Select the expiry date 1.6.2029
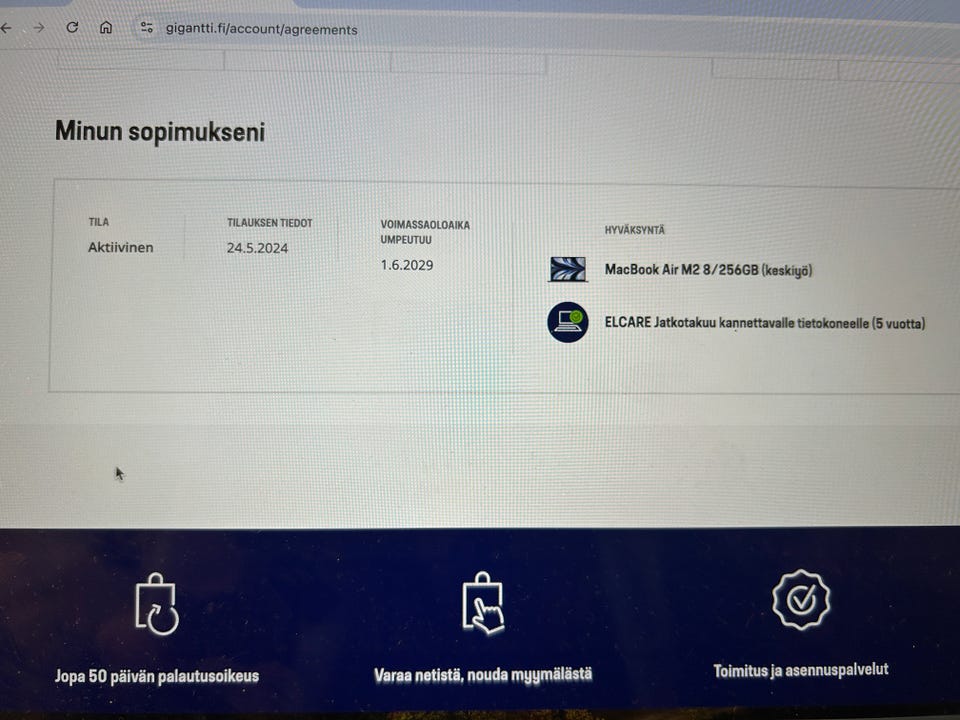 (x=407, y=265)
